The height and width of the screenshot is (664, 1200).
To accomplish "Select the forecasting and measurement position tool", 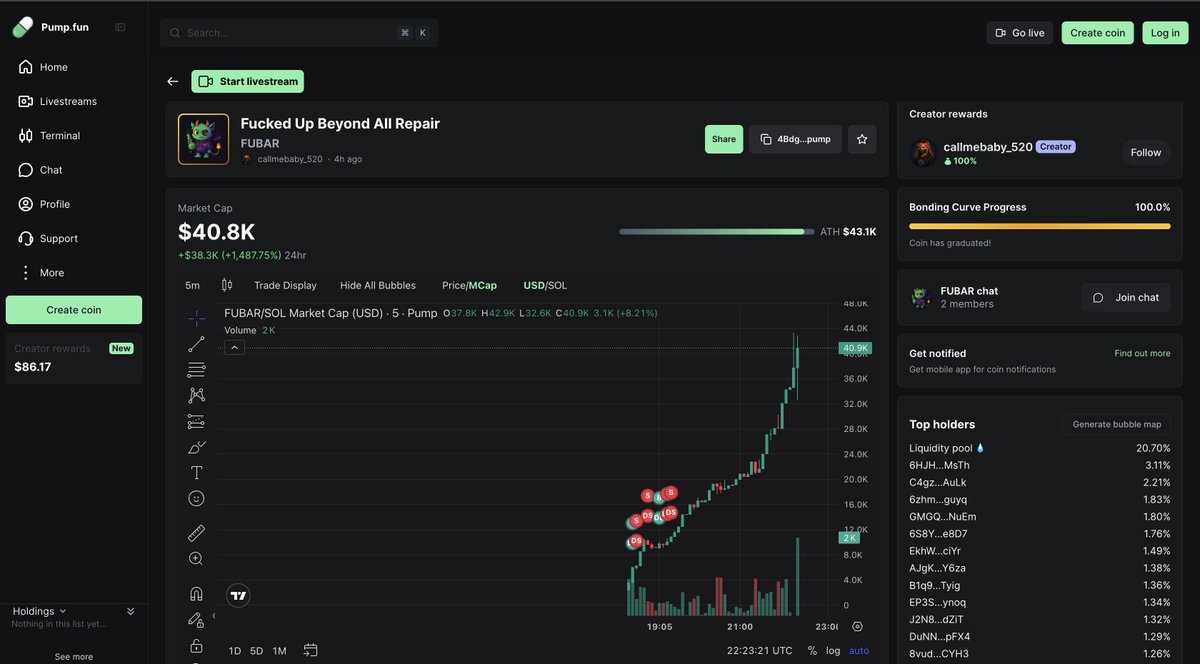I will click(196, 421).
